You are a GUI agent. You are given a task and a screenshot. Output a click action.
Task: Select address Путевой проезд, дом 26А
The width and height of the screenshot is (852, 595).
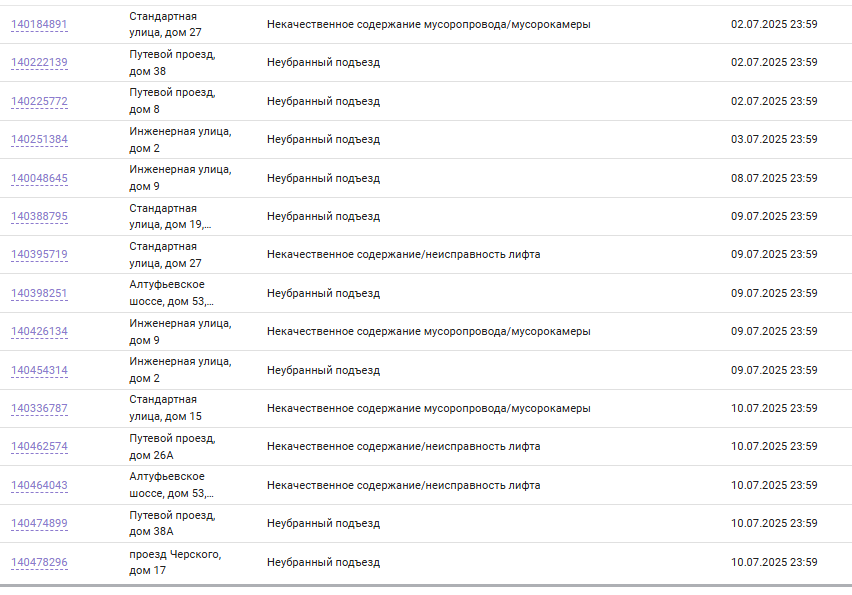(x=172, y=447)
